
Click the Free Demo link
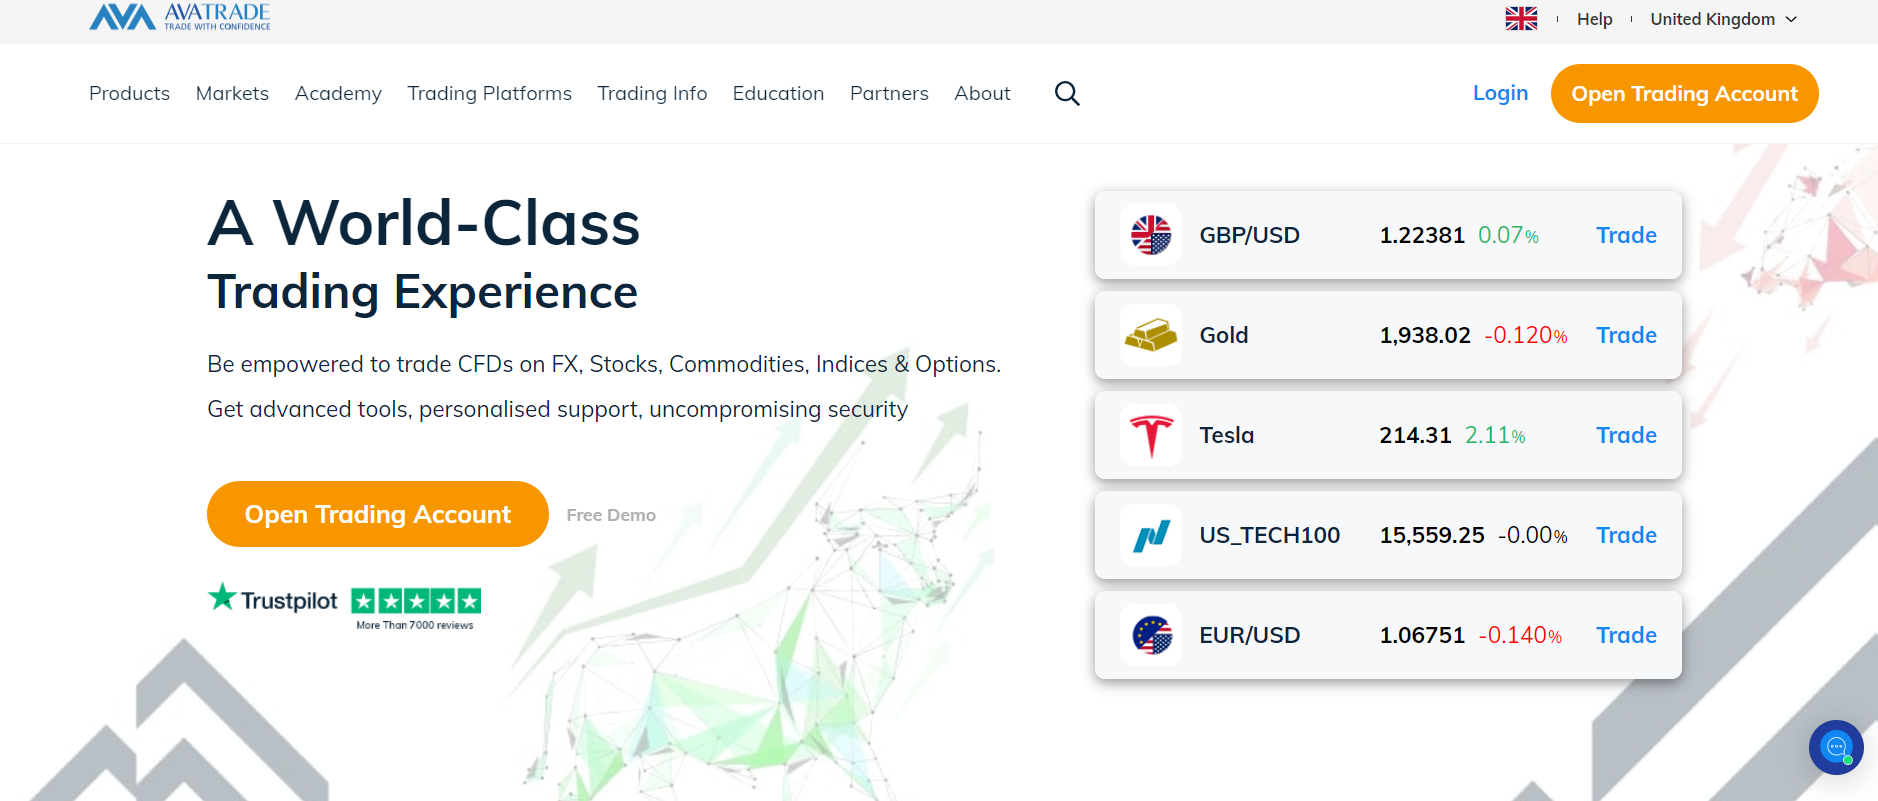(611, 515)
